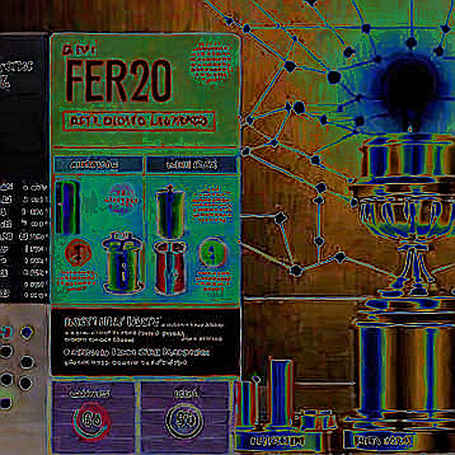Toggle the green-ringed circle at bottom left
The width and height of the screenshot is (455, 455).
[x=6, y=403]
